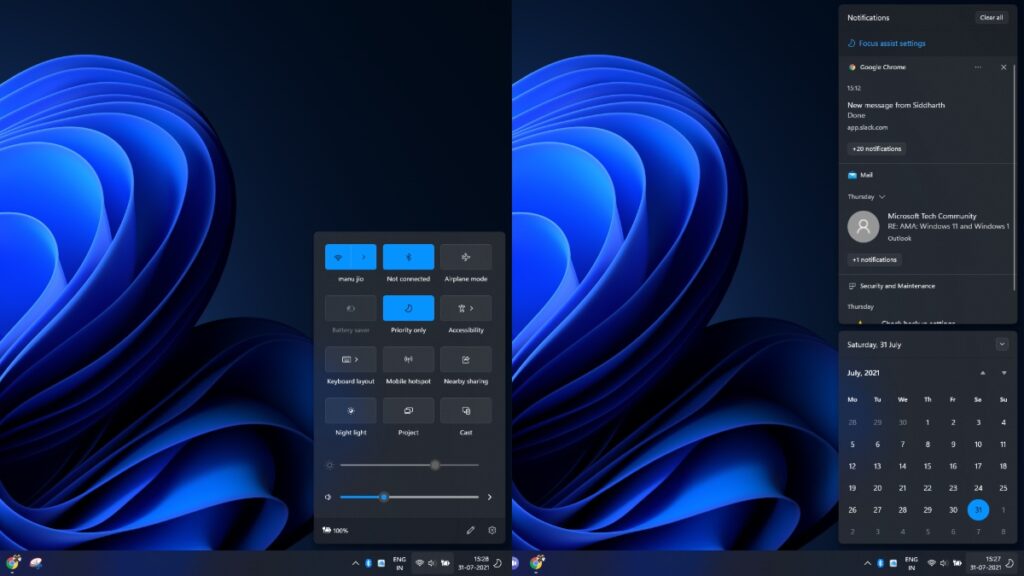The width and height of the screenshot is (1024, 576).
Task: Open the ENG IN language switcher
Action: (x=911, y=561)
